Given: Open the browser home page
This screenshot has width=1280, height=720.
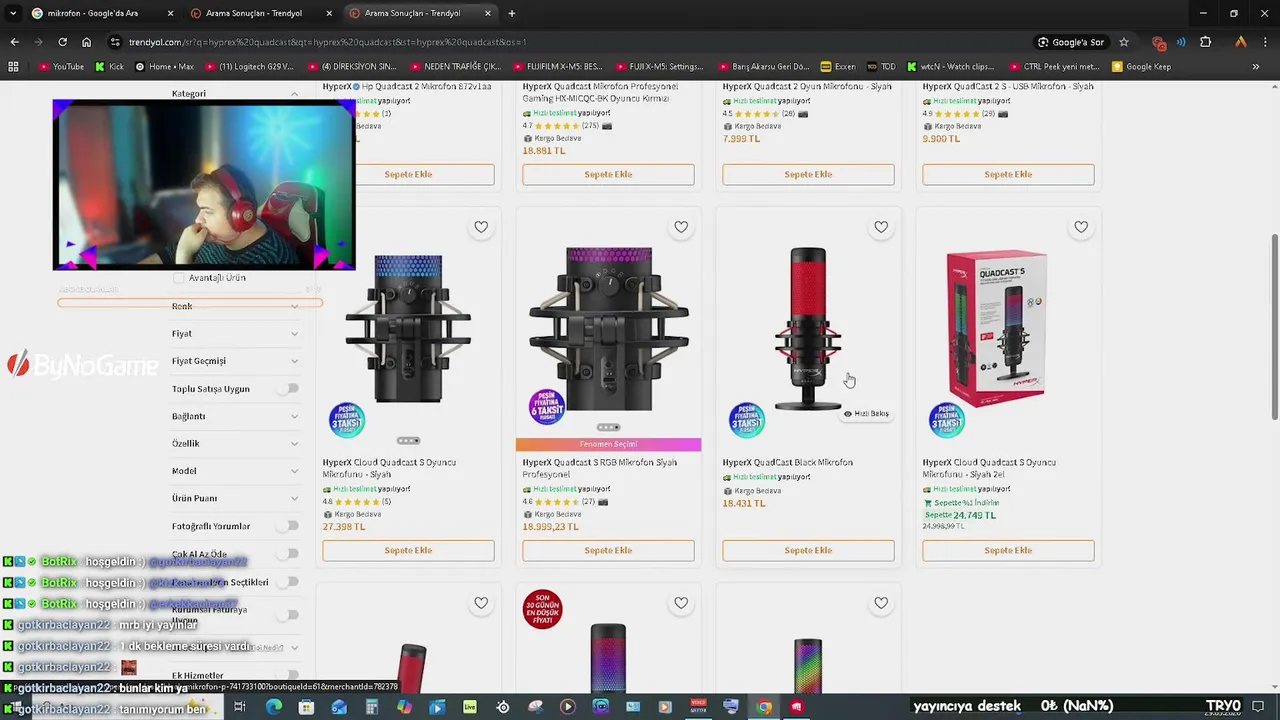Looking at the screenshot, I should [86, 42].
